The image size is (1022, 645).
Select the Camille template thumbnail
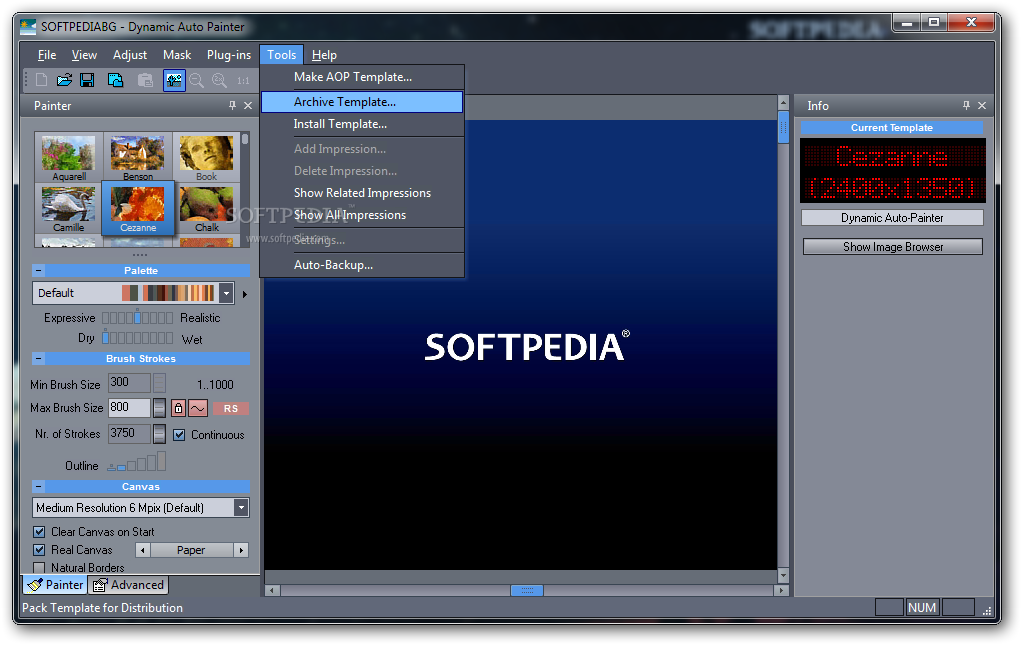tap(68, 208)
